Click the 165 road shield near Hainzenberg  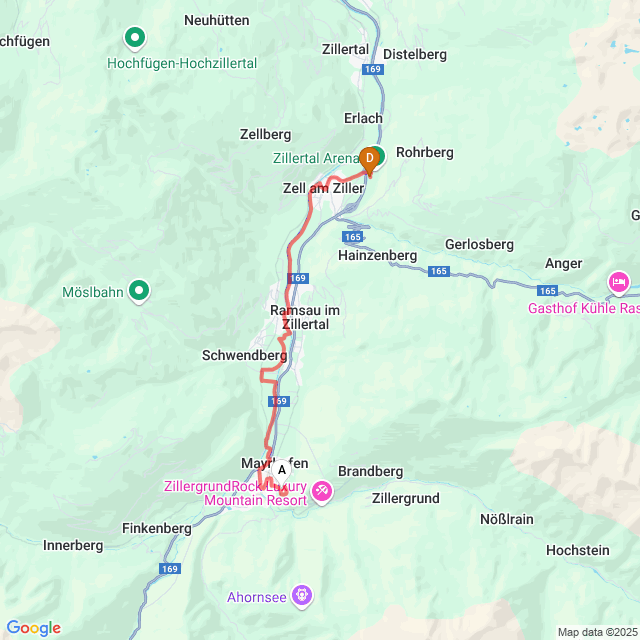coord(353,237)
